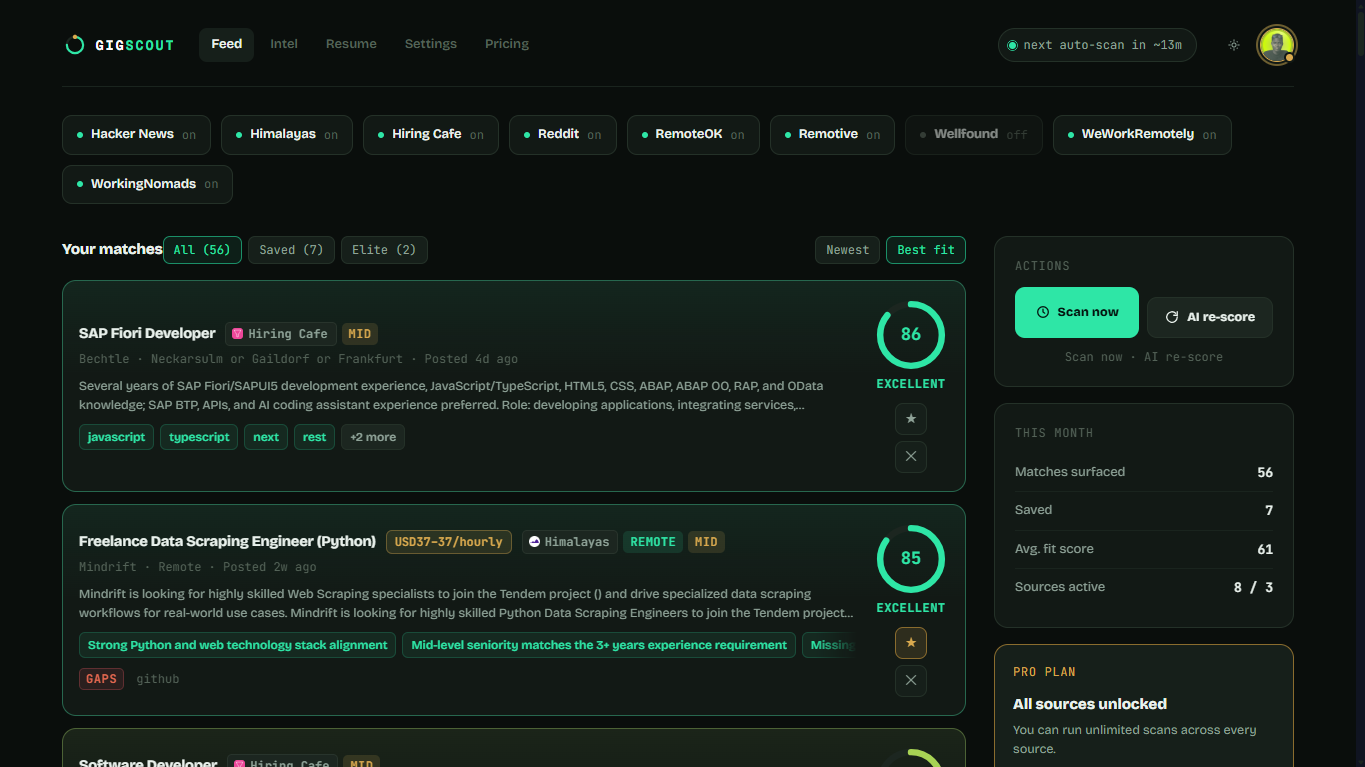Show Saved (7) matches
This screenshot has height=767, width=1365.
[291, 250]
